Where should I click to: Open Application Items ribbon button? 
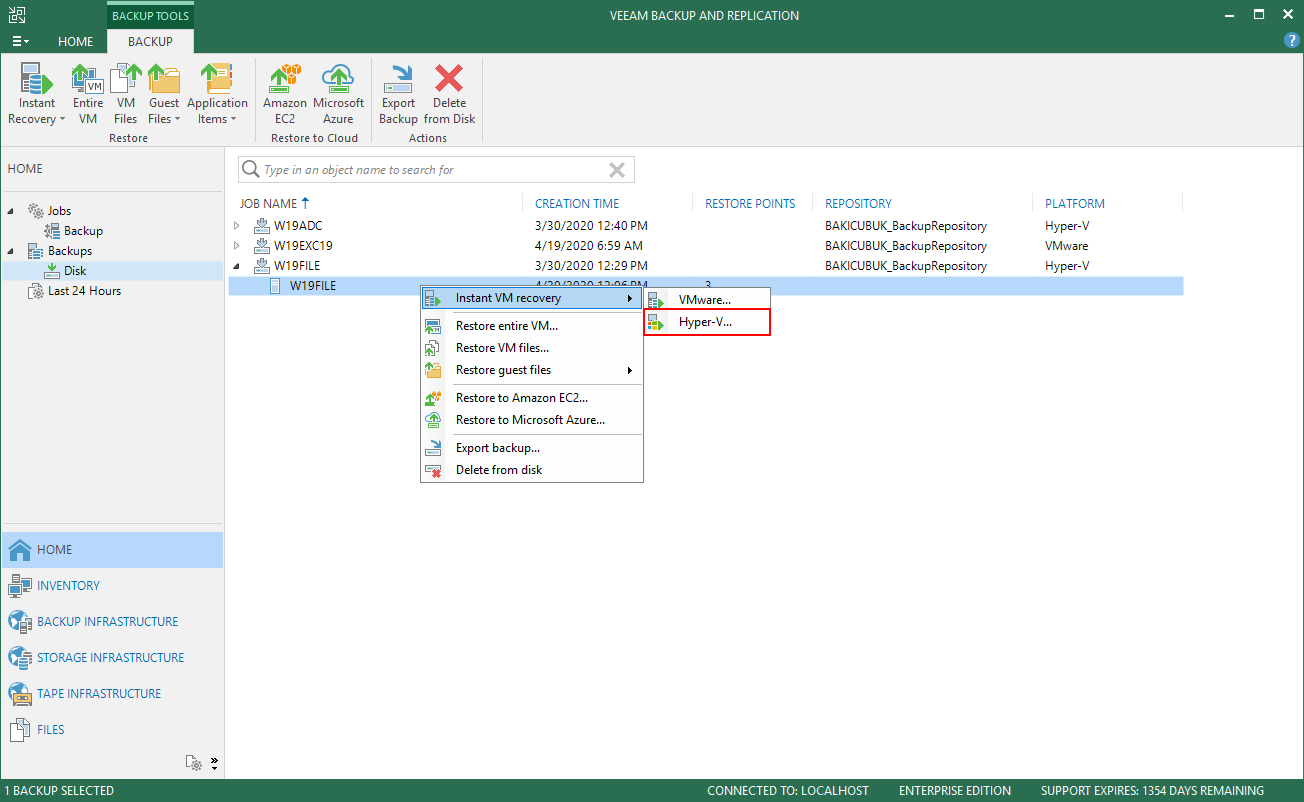[x=217, y=94]
